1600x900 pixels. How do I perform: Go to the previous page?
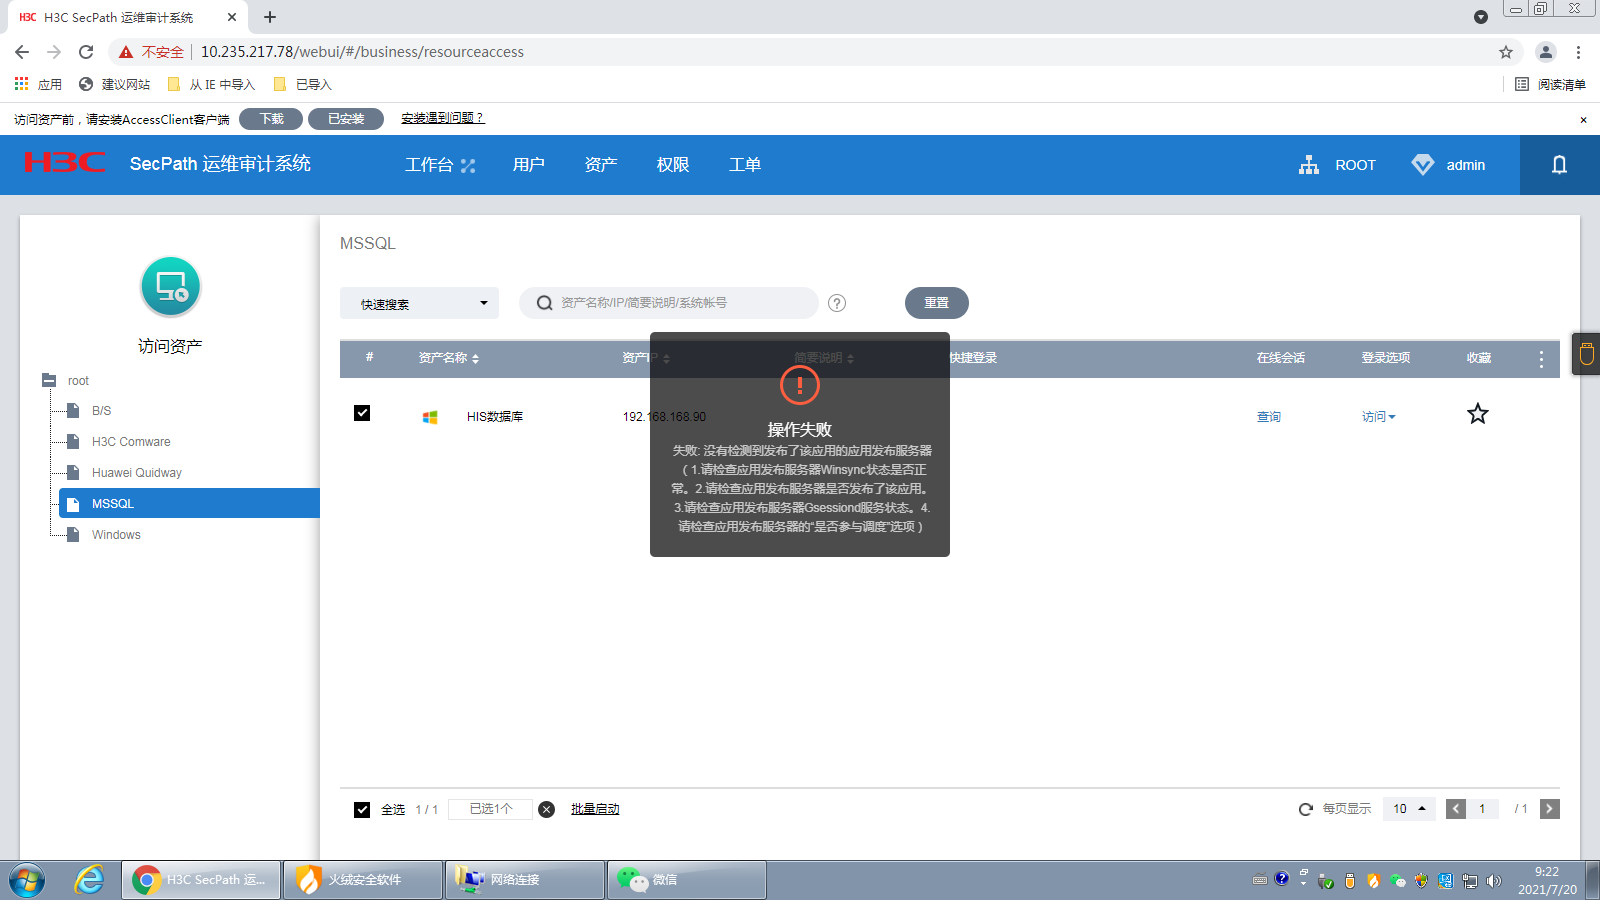tap(1456, 809)
